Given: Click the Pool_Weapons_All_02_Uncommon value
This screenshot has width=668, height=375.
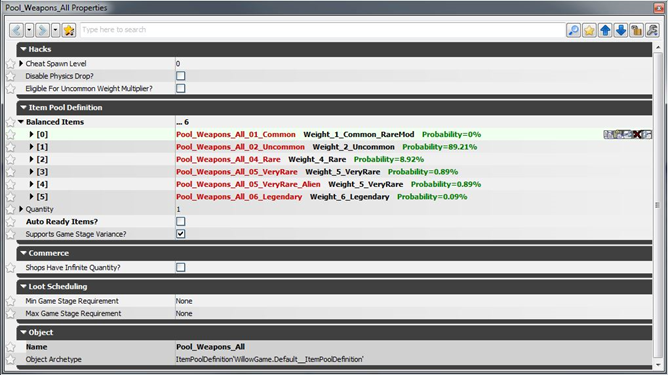Looking at the screenshot, I should pyautogui.click(x=240, y=147).
